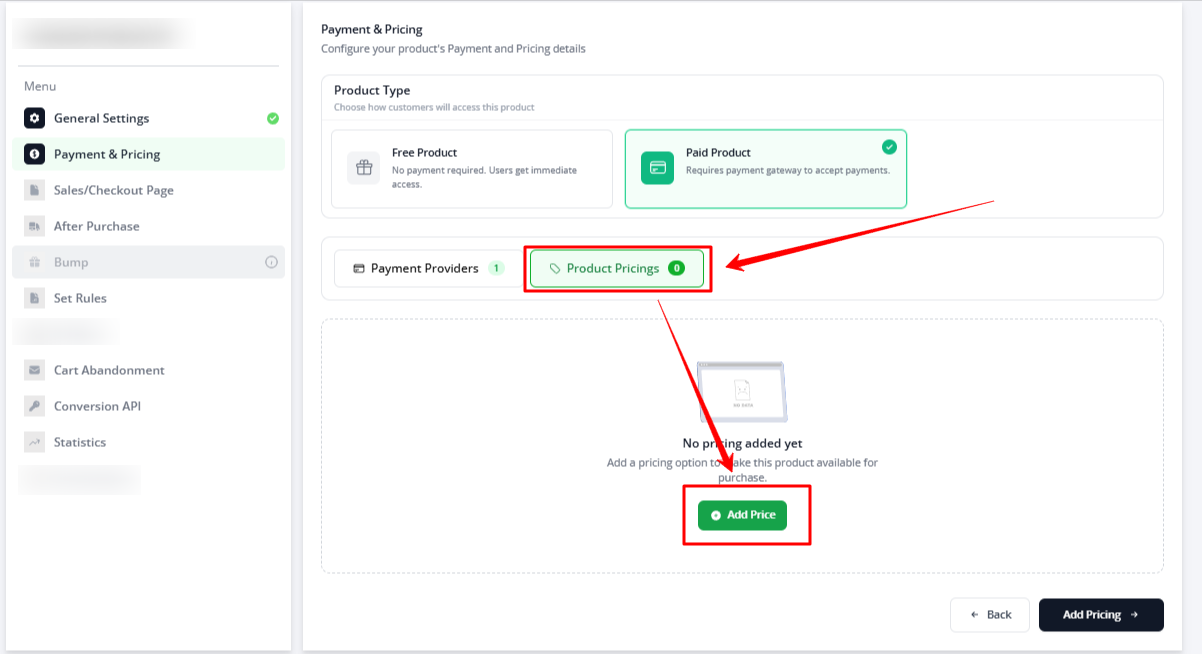Select Payment & Pricing in sidebar
1202x654 pixels.
[149, 154]
